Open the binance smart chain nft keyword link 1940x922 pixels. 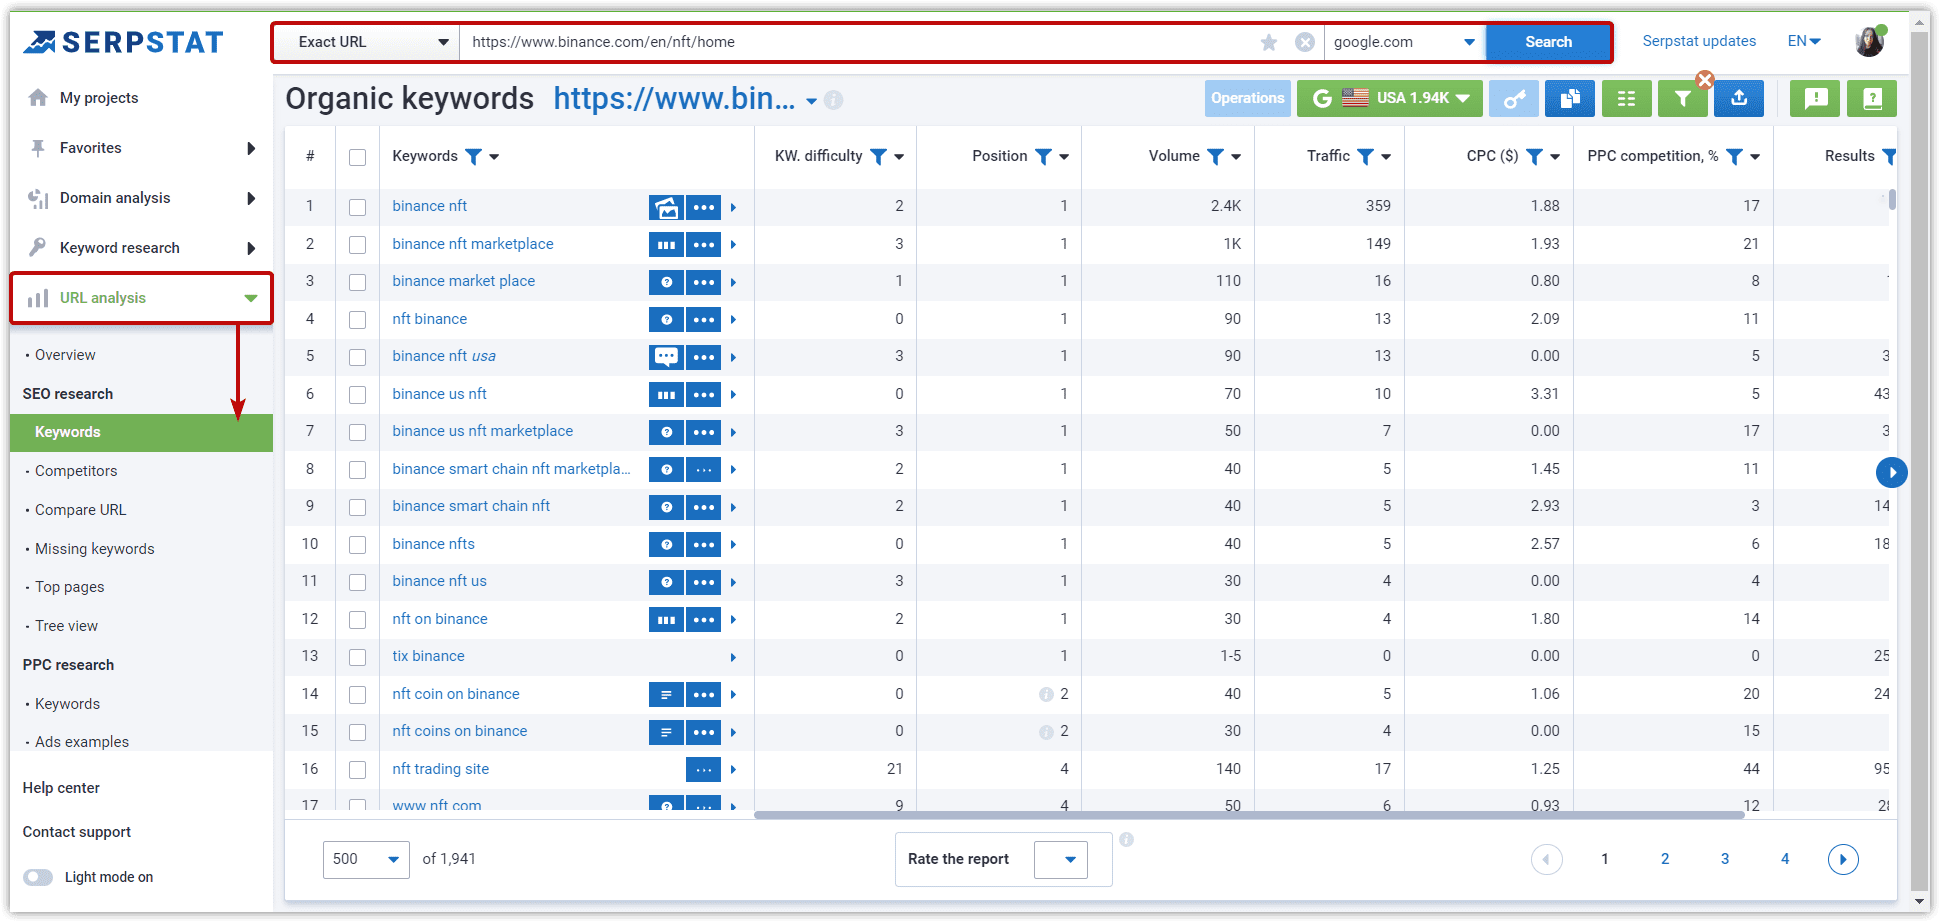[471, 506]
